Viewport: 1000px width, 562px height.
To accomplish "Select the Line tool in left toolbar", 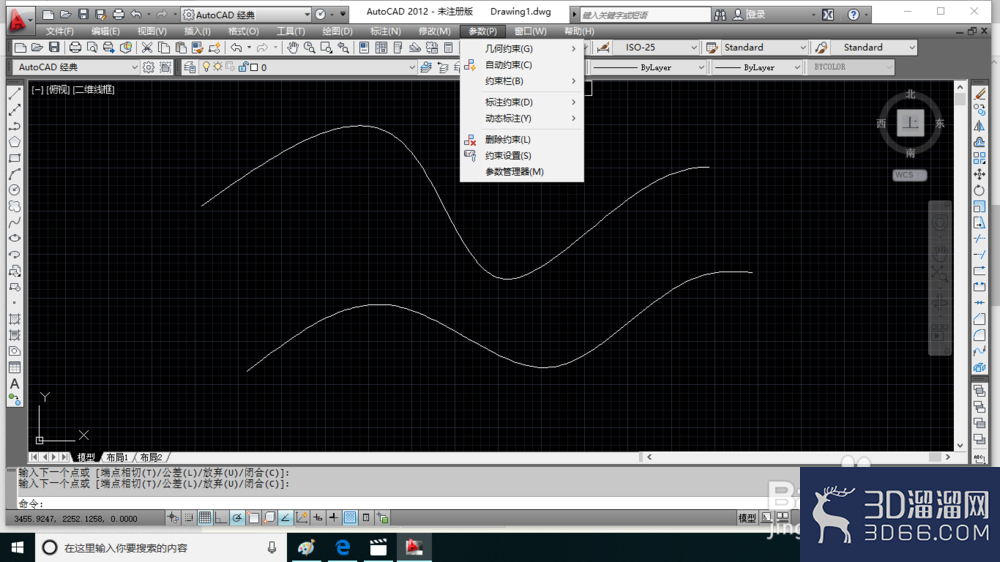I will [x=15, y=94].
